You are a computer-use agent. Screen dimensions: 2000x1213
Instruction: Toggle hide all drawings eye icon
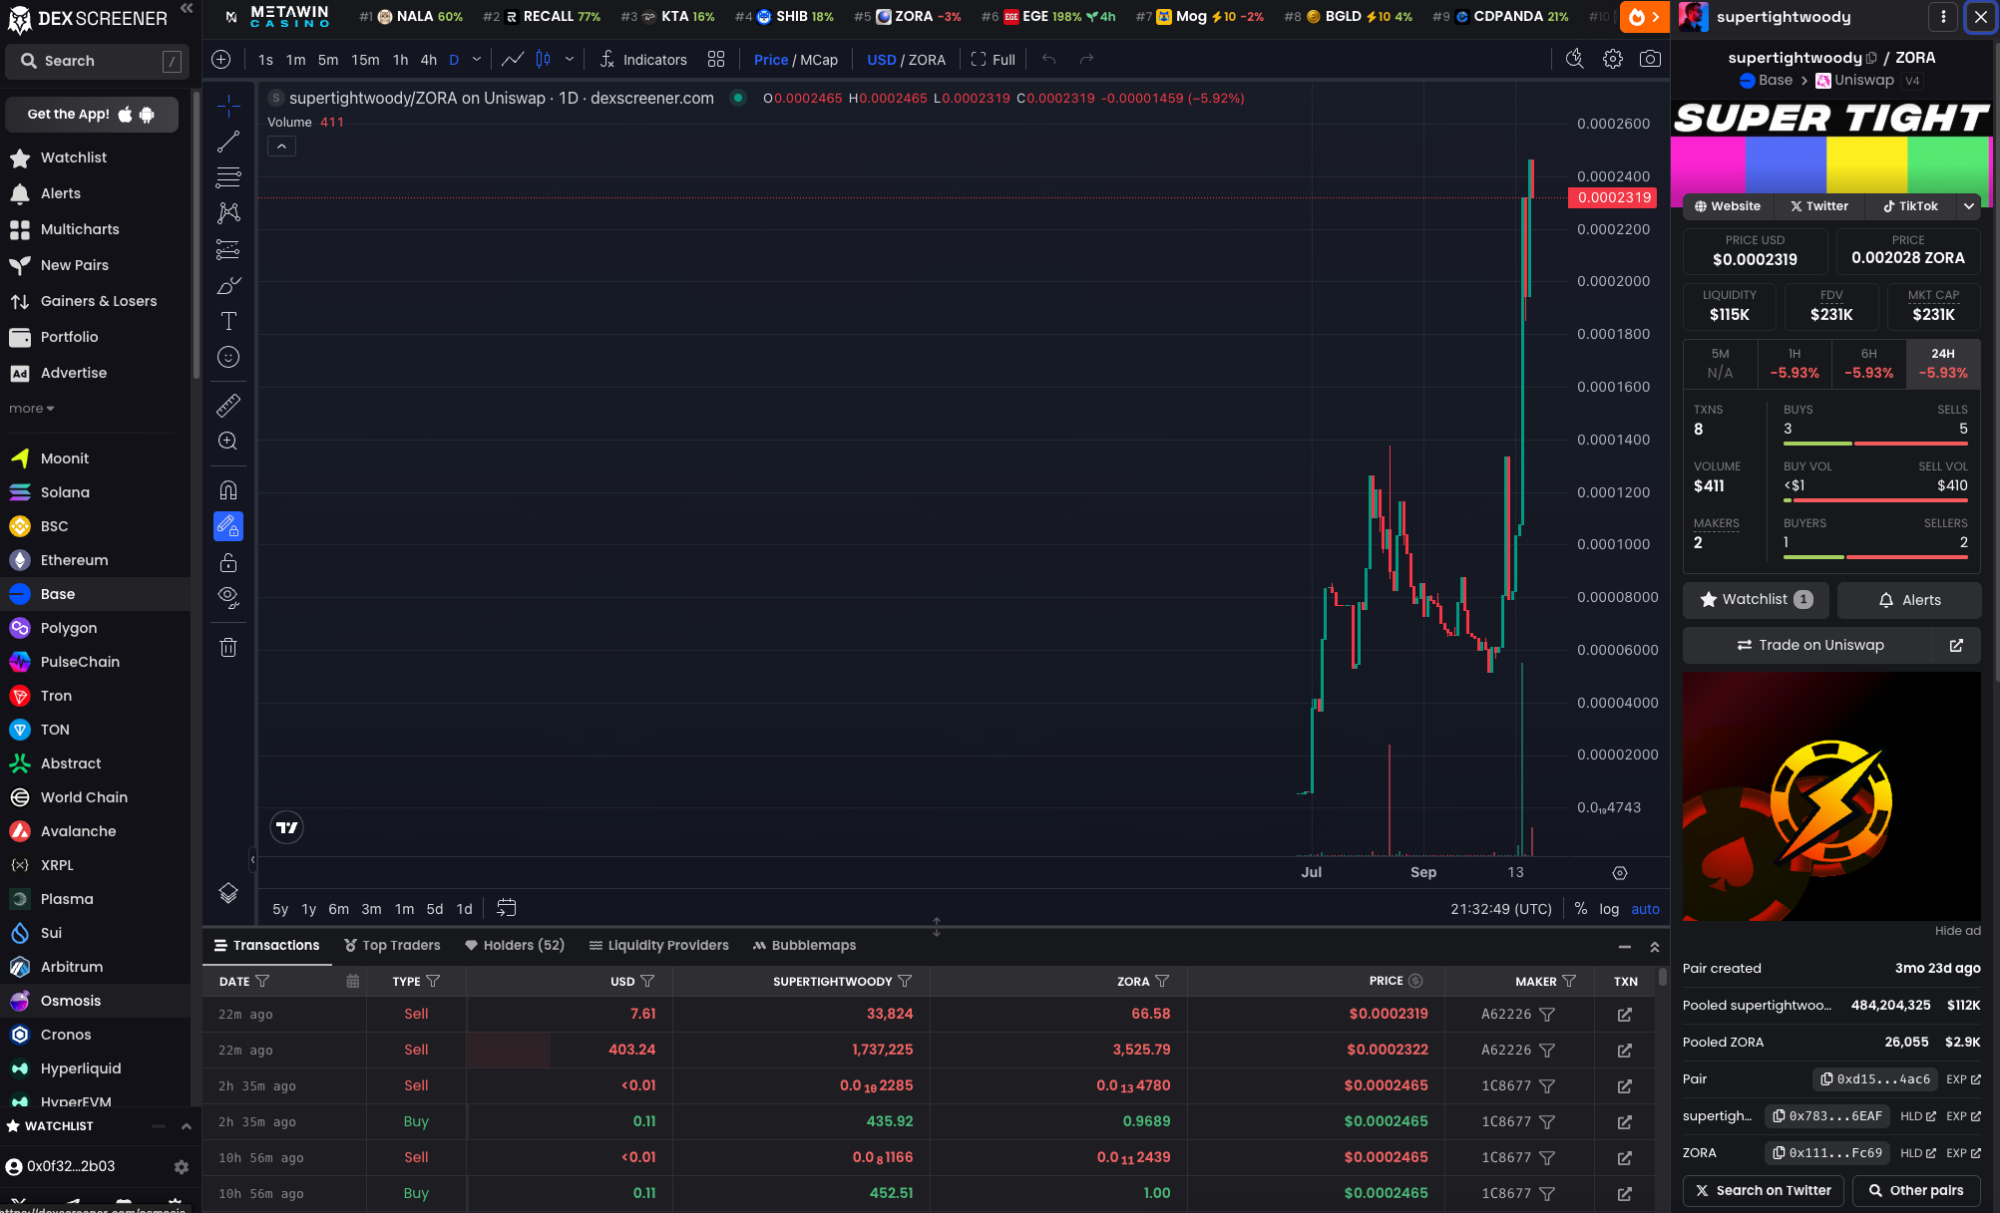[x=228, y=597]
